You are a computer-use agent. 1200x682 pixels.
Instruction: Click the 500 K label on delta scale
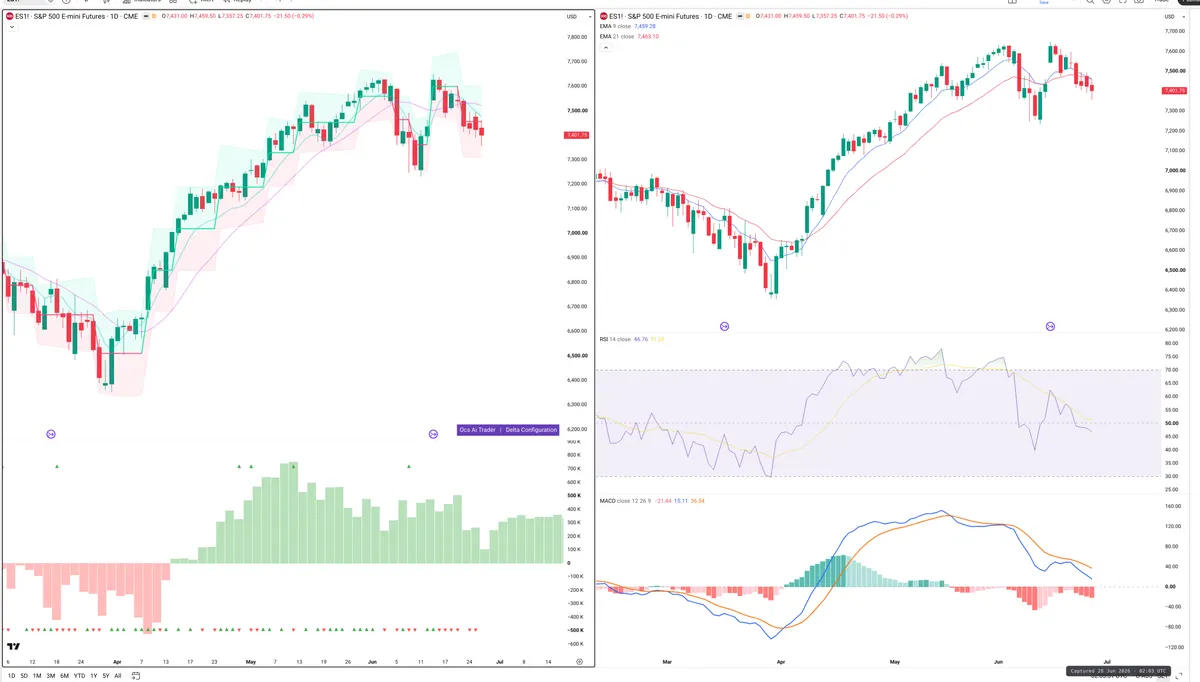(574, 495)
